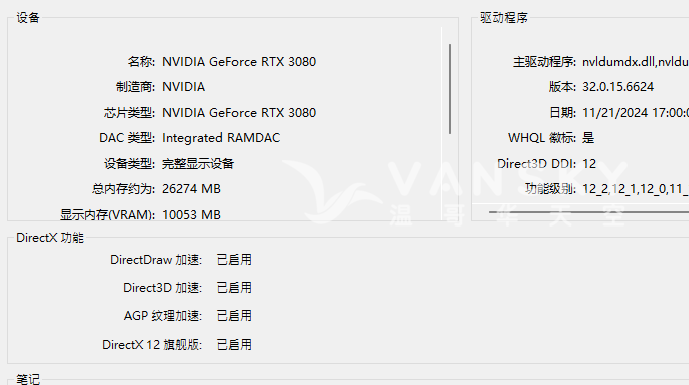Click the 显示内存(VRAM): label
689x385 pixels.
(108, 214)
